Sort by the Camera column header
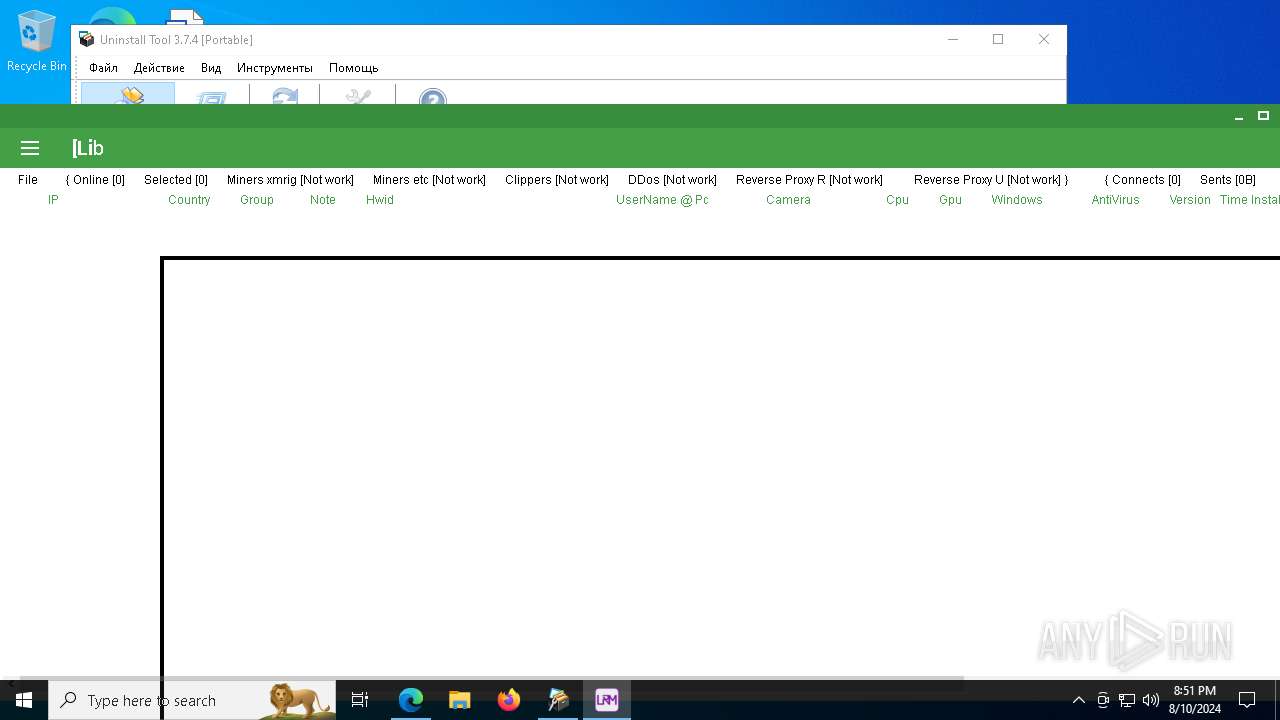Screen dimensions: 1280x720 click(788, 200)
